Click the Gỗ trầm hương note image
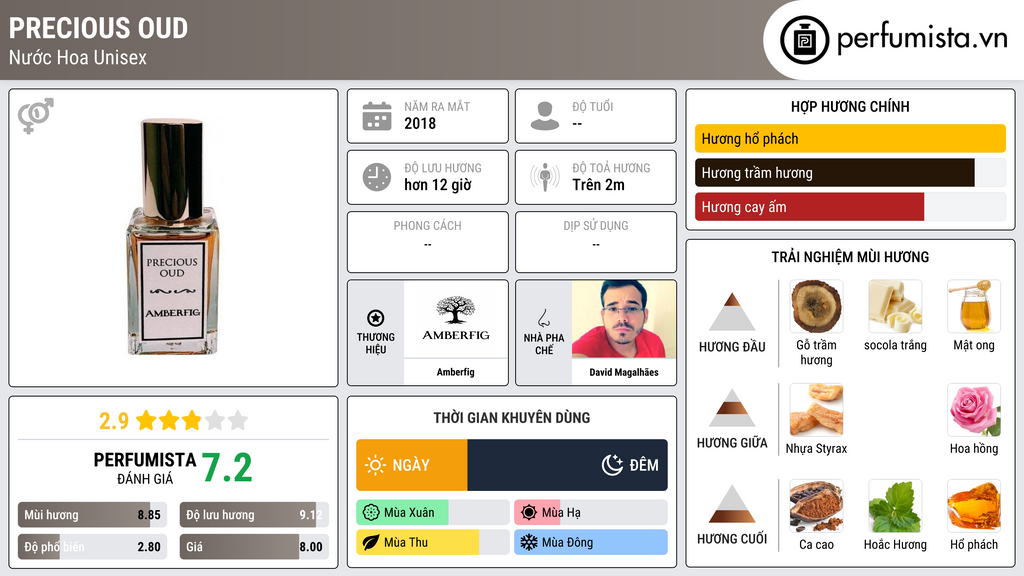 [x=816, y=306]
